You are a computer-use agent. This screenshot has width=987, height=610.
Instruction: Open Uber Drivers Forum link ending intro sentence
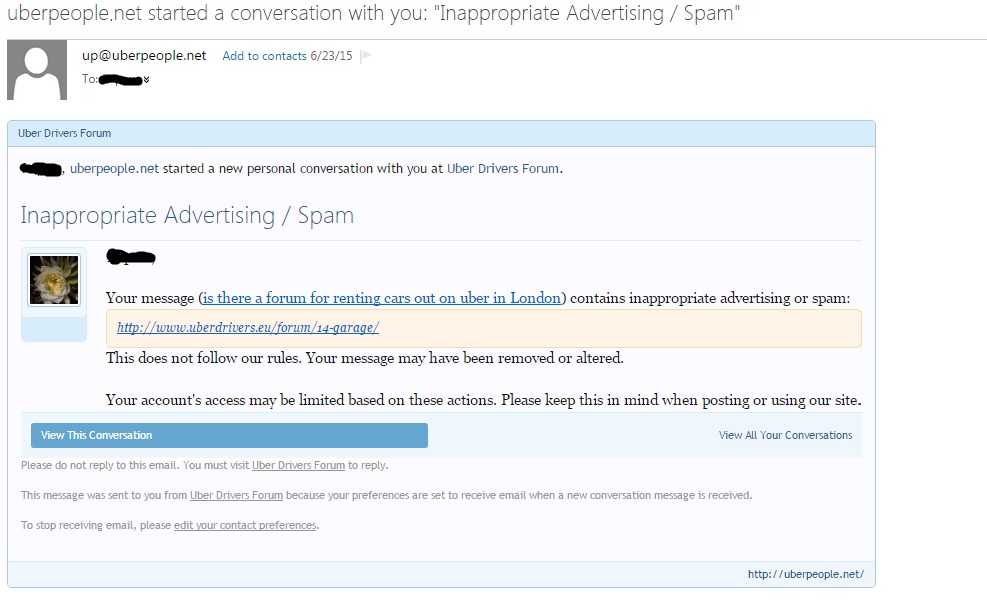(x=503, y=169)
